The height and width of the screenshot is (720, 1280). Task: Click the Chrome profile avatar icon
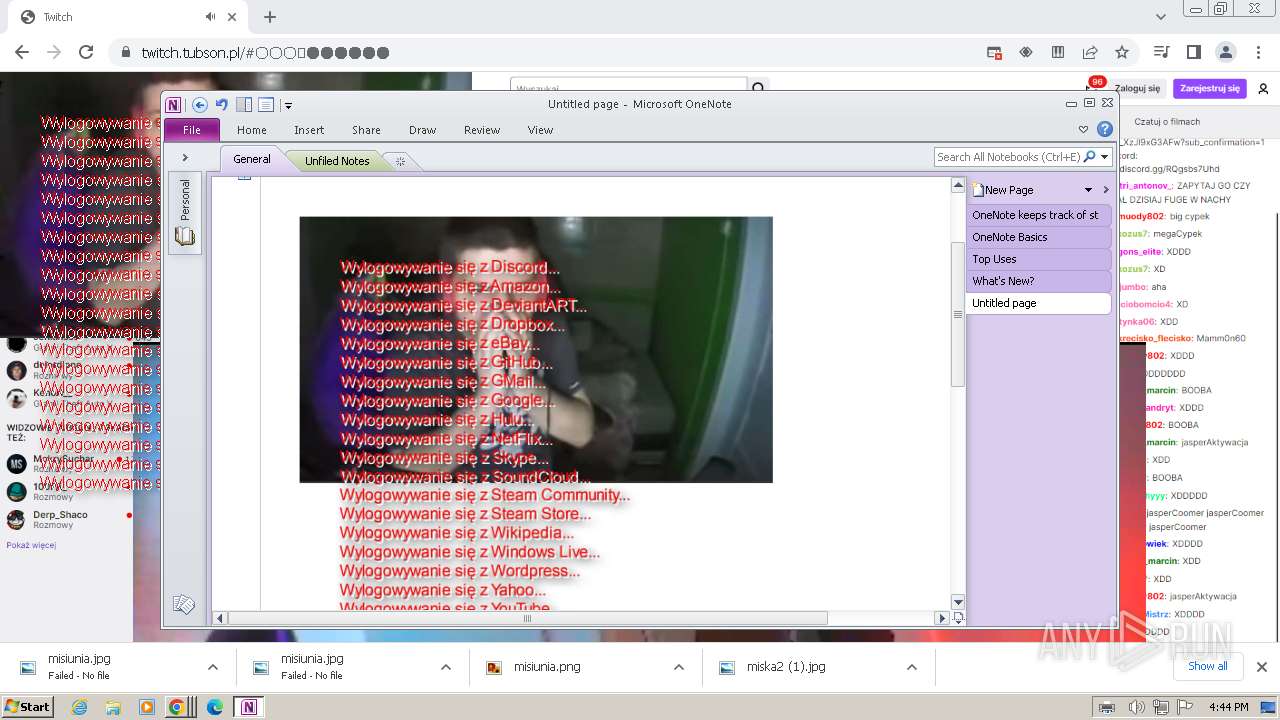[1226, 52]
